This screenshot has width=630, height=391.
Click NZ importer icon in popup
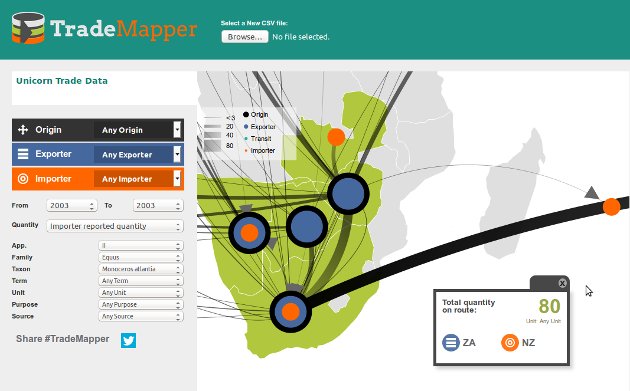coord(510,343)
